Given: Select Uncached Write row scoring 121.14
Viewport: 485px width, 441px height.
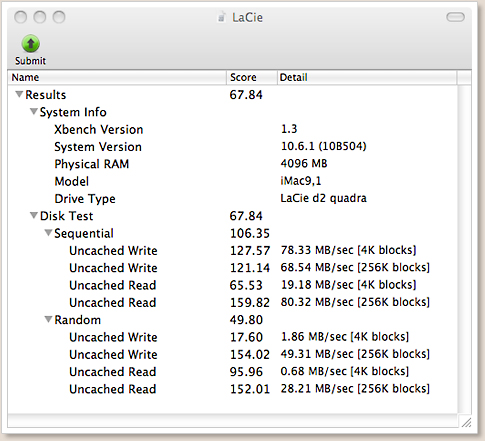Looking at the screenshot, I should [232, 268].
